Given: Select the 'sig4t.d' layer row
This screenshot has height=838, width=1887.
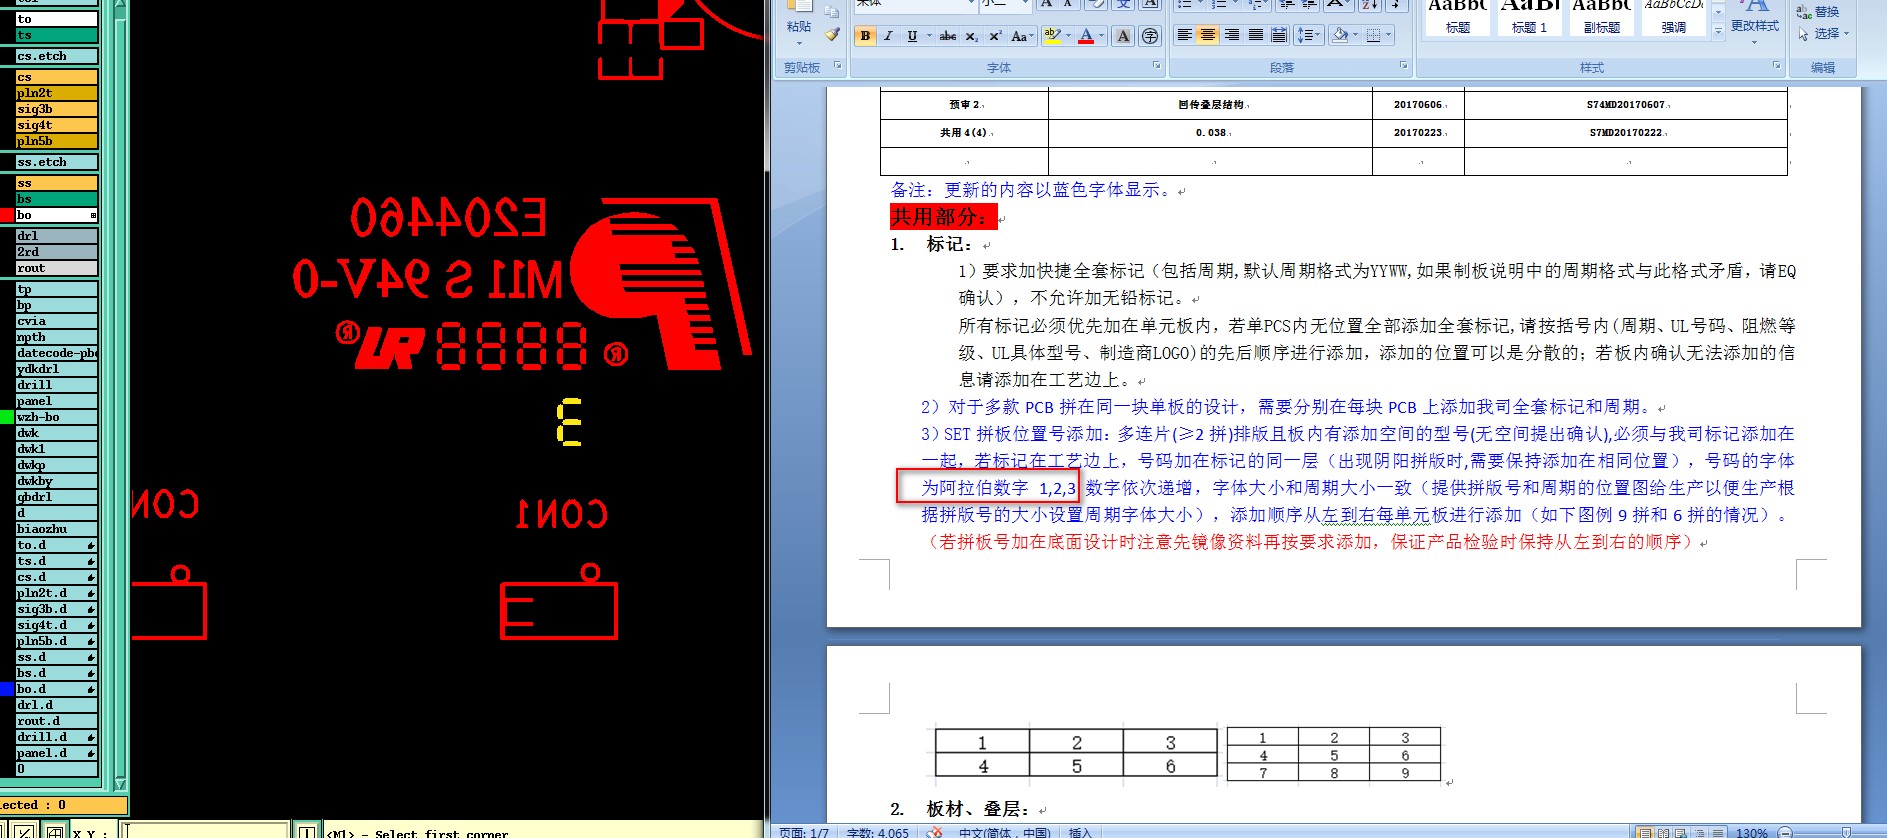Looking at the screenshot, I should [x=57, y=625].
